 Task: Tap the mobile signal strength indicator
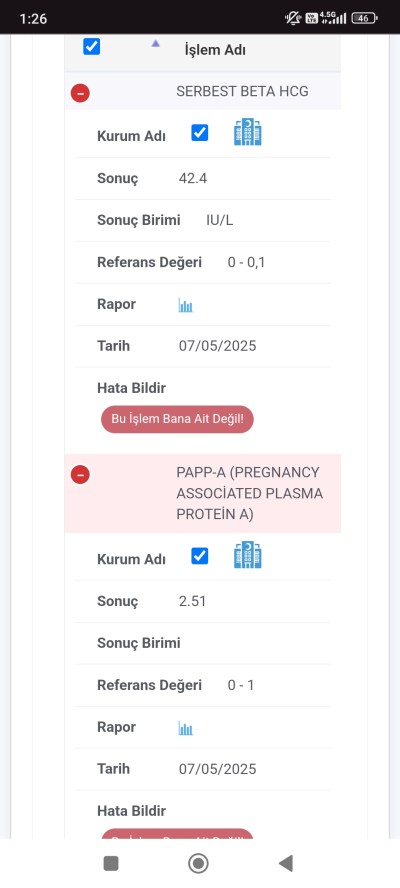point(334,18)
